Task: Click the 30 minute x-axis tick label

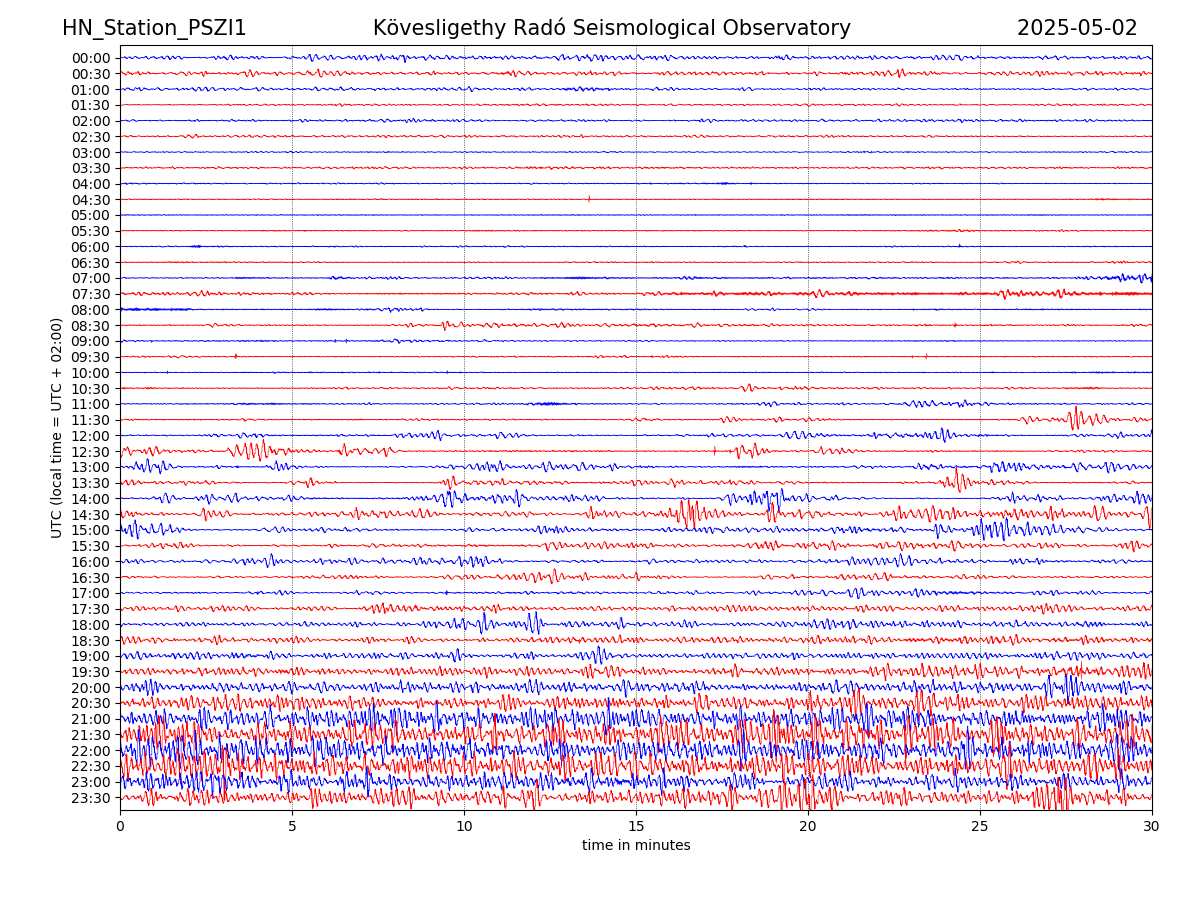Action: pos(1152,827)
